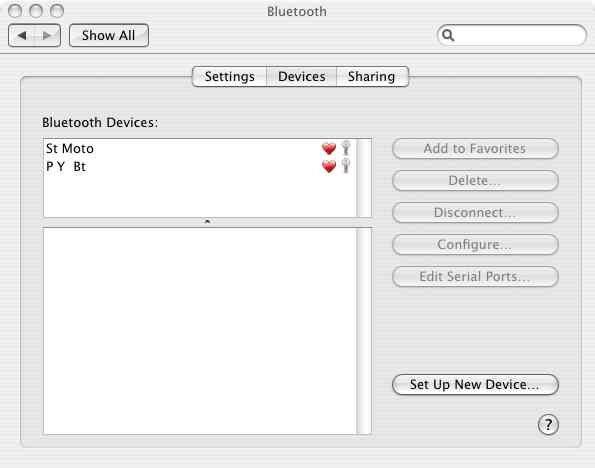The height and width of the screenshot is (468, 595).
Task: Click the split pane collapse arrow handle
Action: [207, 222]
